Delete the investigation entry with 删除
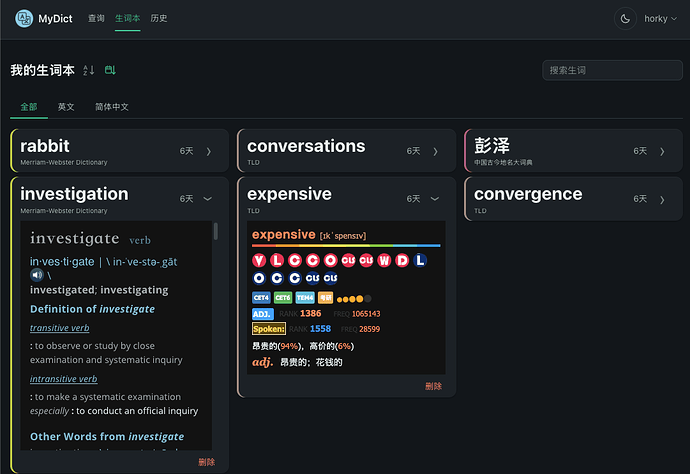This screenshot has height=474, width=690. [x=206, y=462]
